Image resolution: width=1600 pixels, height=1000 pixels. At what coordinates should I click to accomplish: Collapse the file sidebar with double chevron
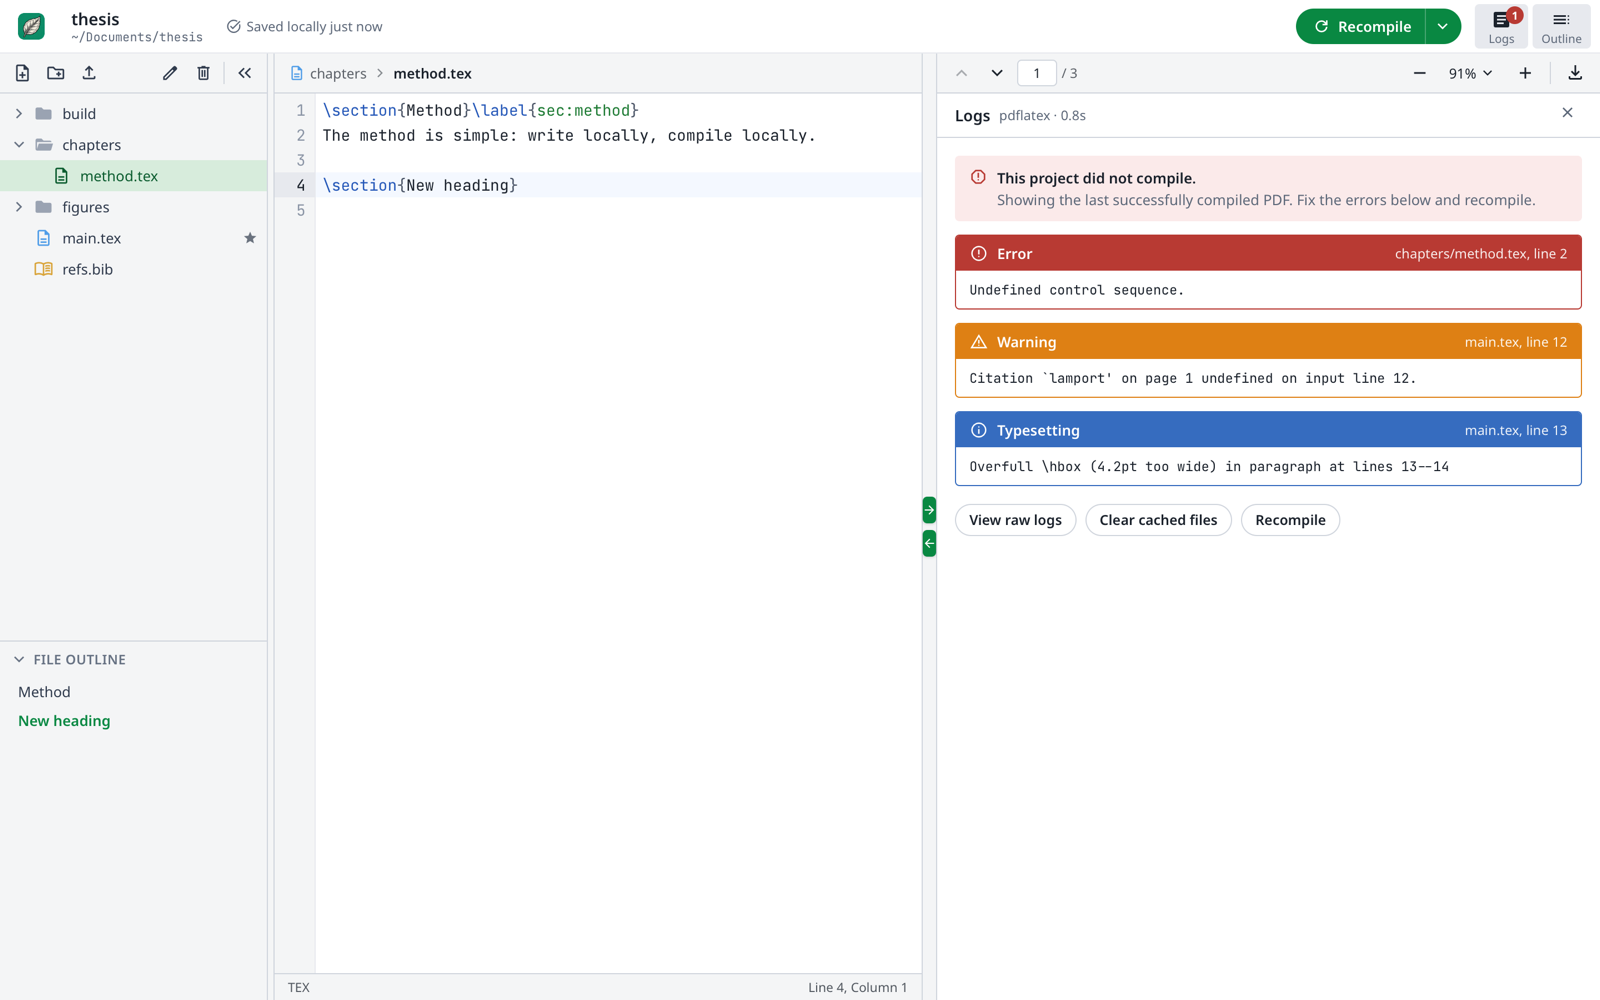pos(245,73)
